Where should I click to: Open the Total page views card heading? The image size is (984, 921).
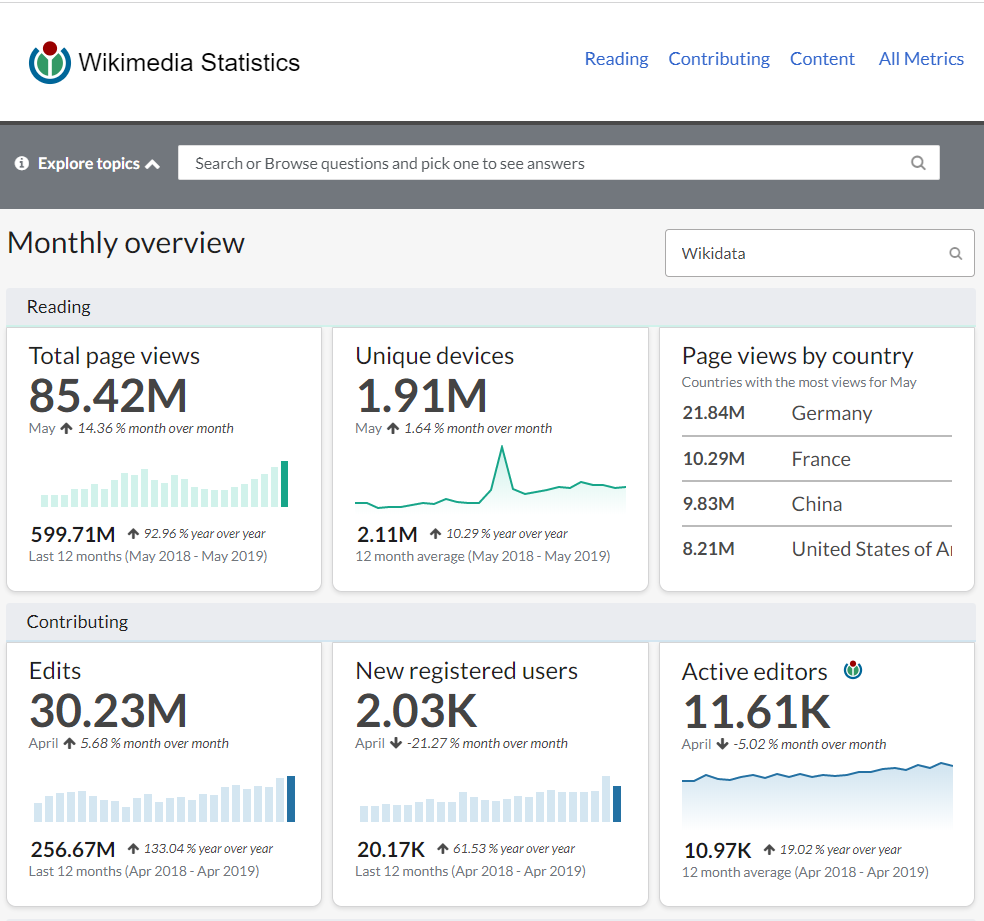pos(114,356)
